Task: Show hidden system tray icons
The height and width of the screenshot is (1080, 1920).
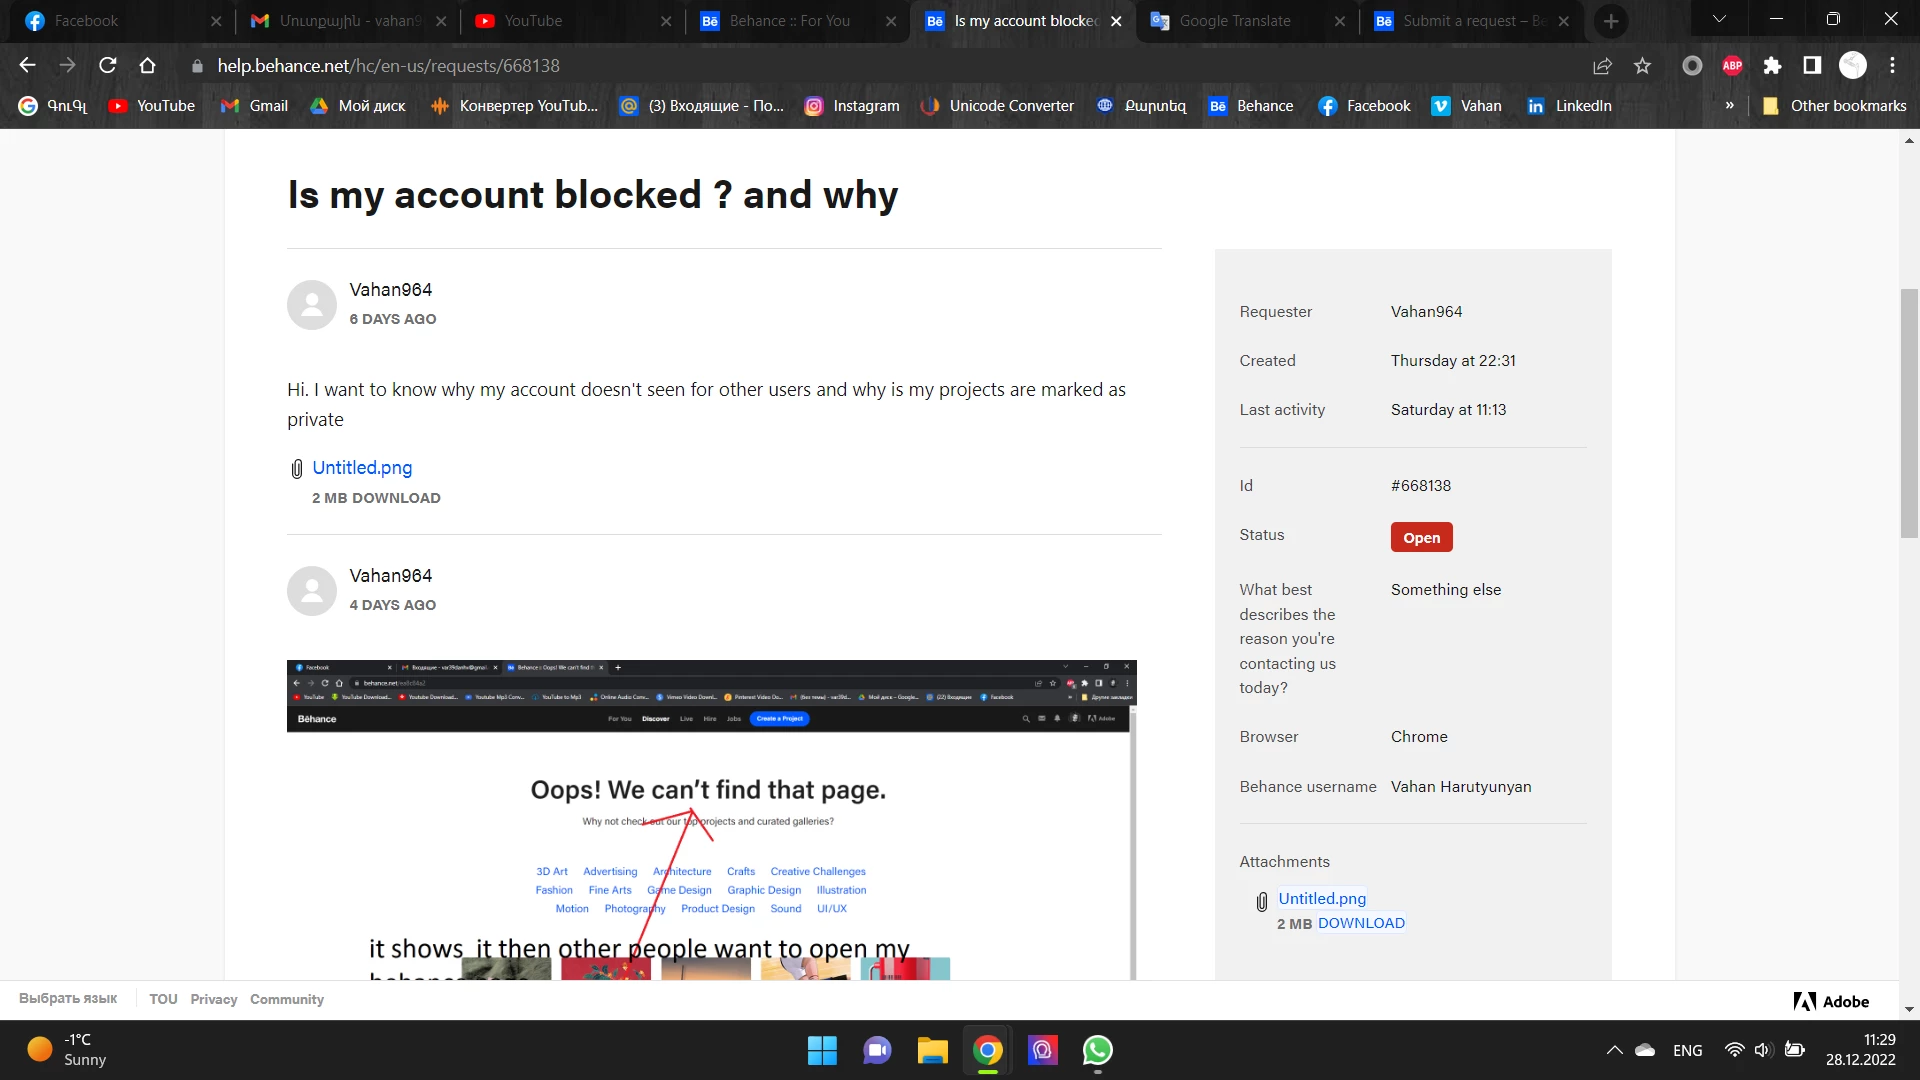Action: (x=1614, y=1050)
